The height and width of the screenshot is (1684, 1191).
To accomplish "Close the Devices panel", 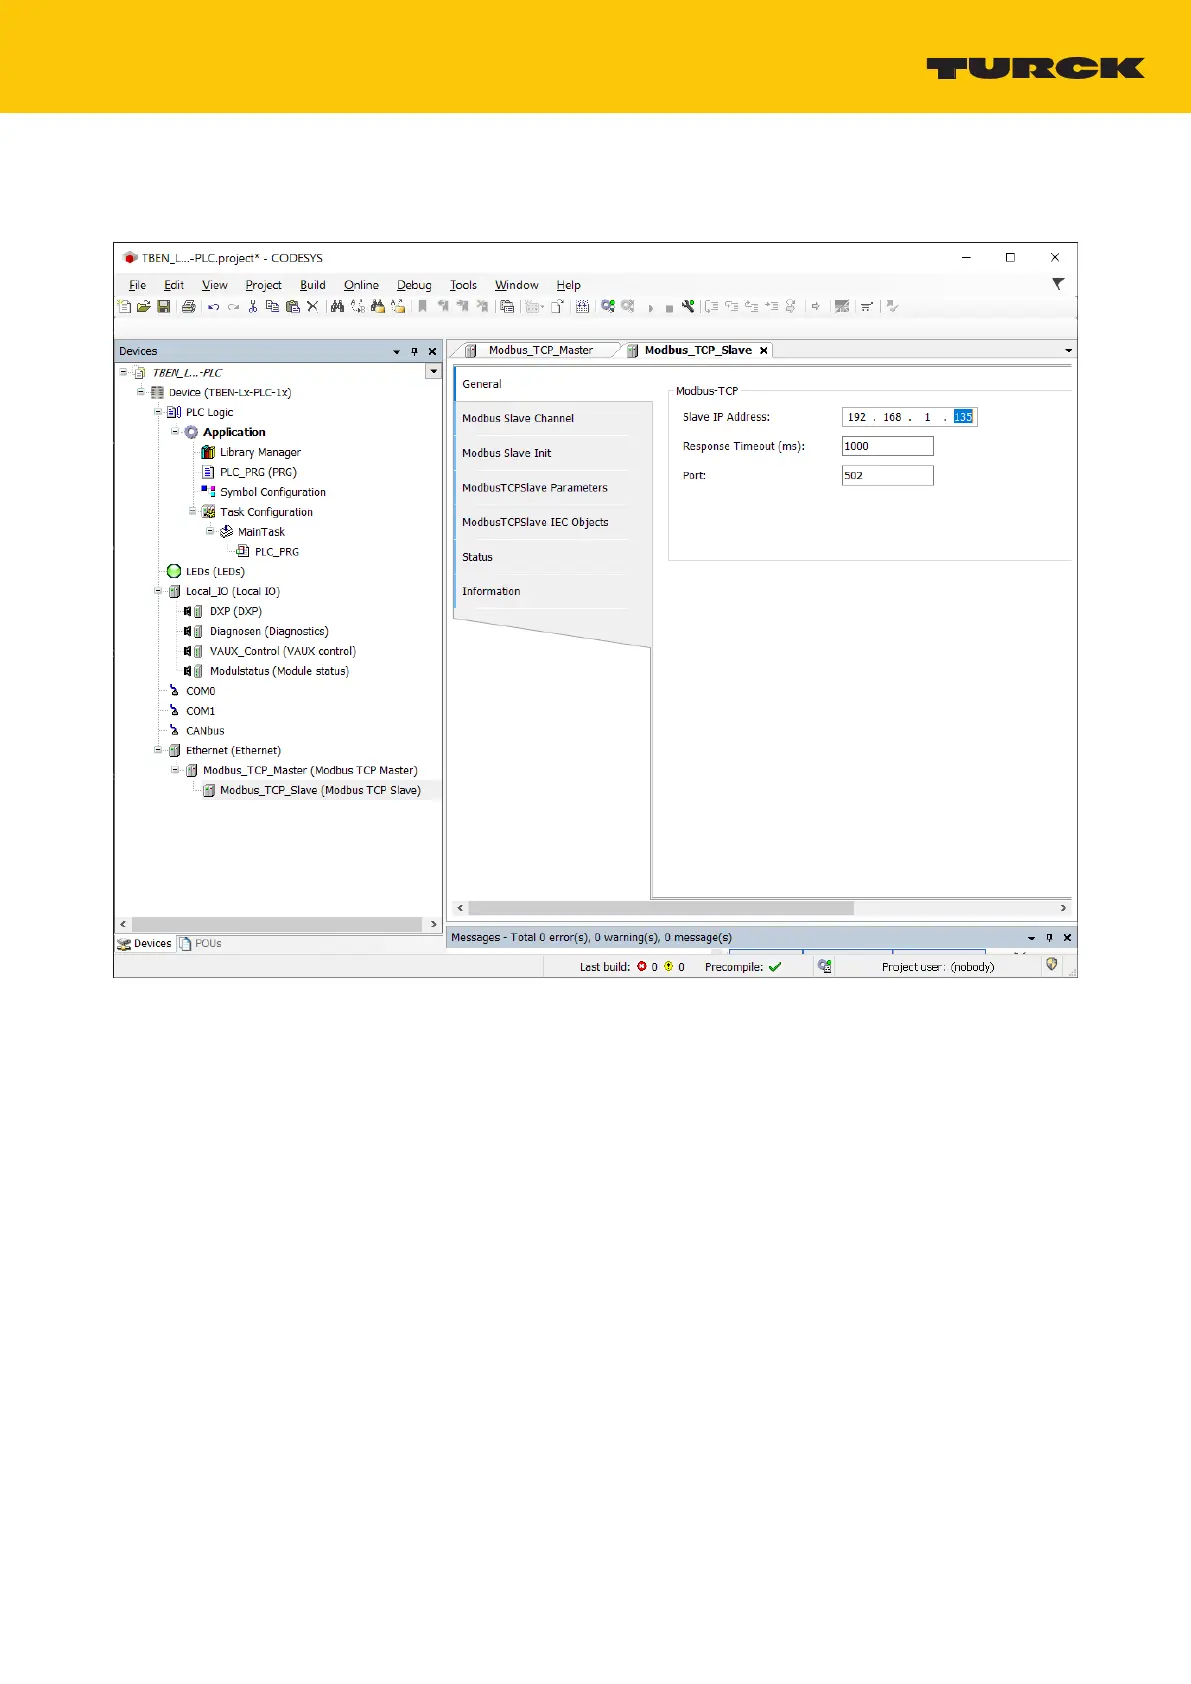I will (x=432, y=351).
